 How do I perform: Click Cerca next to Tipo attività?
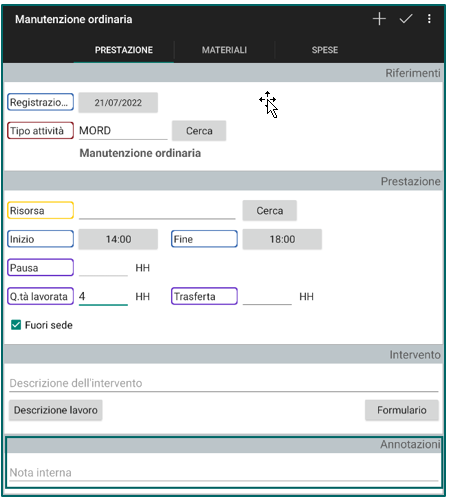pos(199,131)
